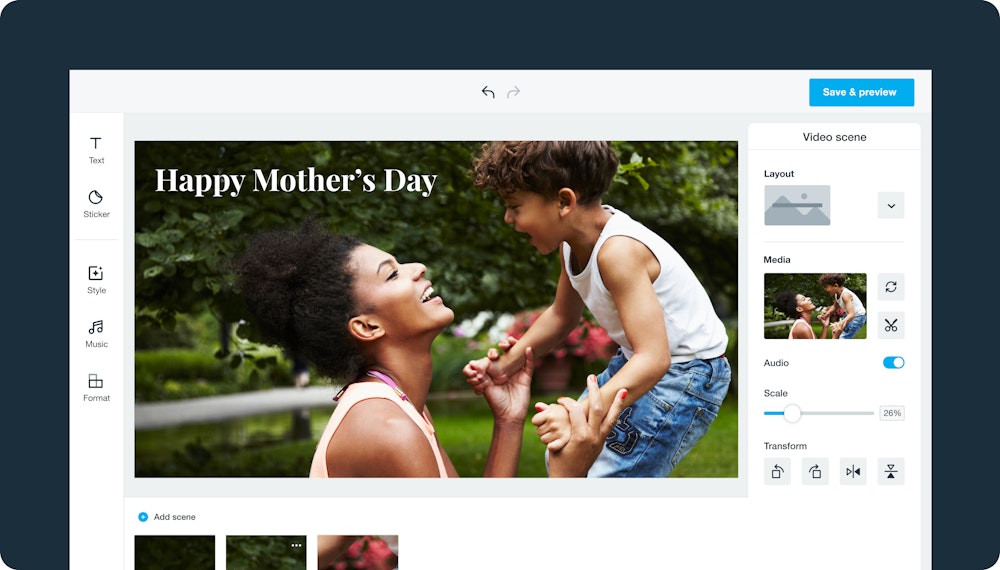Redo the last action
This screenshot has height=570, width=1000.
tap(513, 92)
